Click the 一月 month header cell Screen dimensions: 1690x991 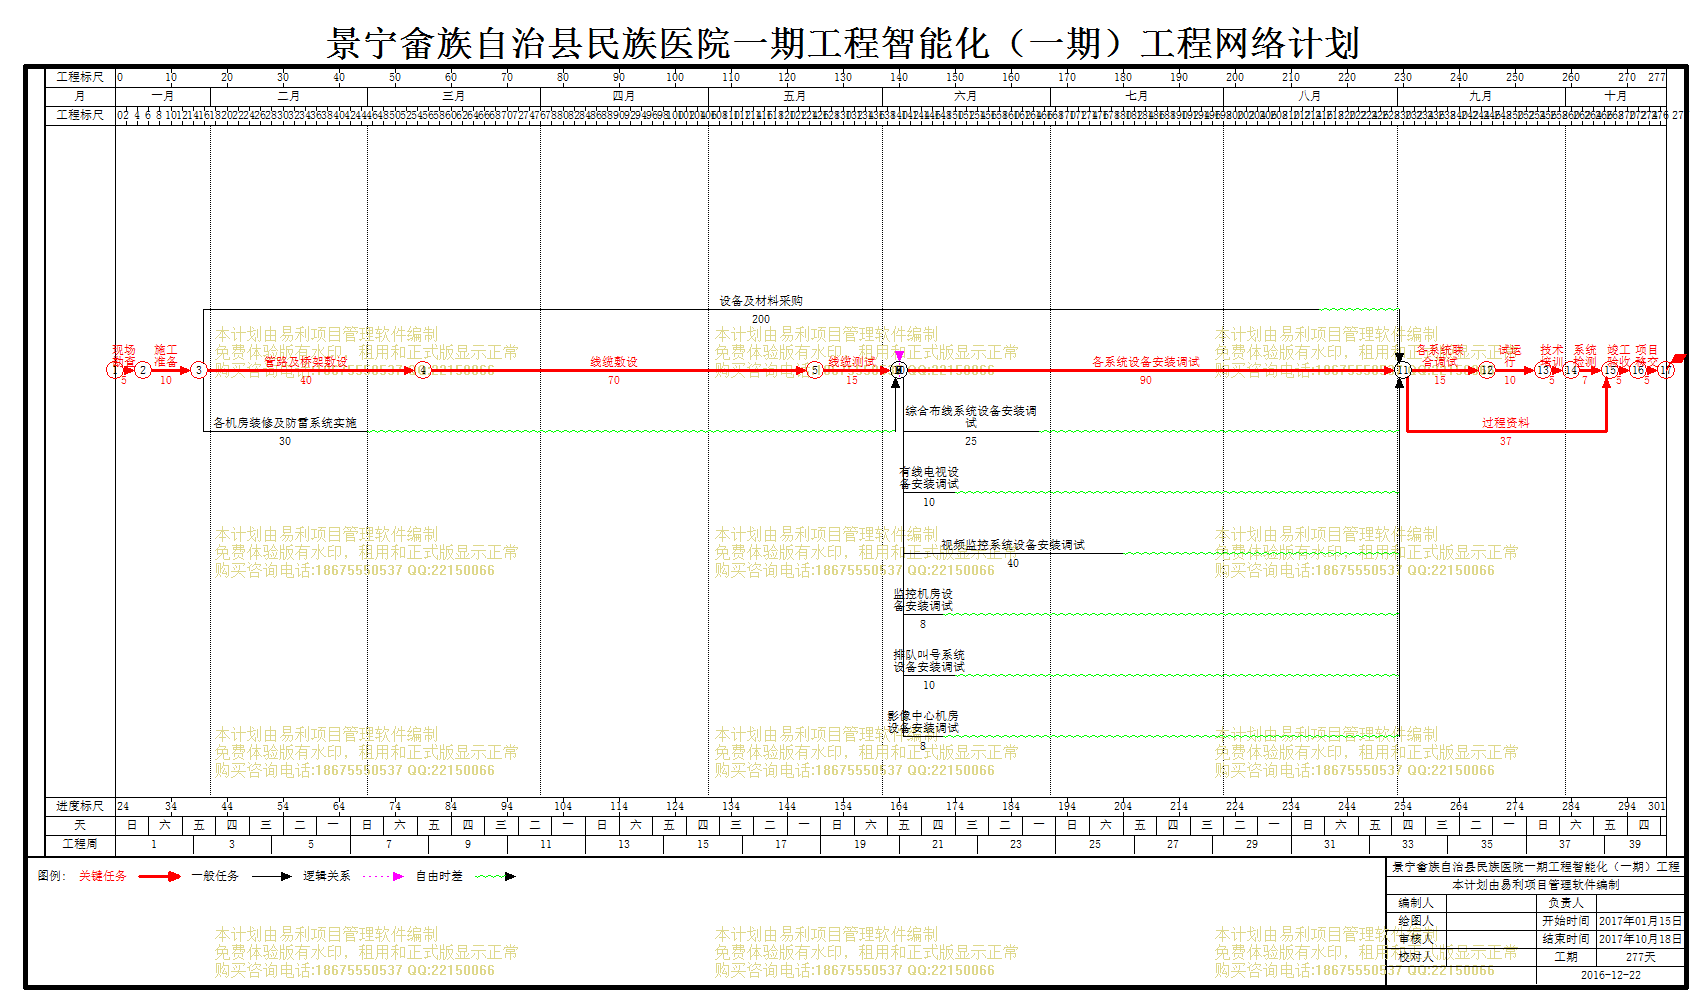click(163, 96)
